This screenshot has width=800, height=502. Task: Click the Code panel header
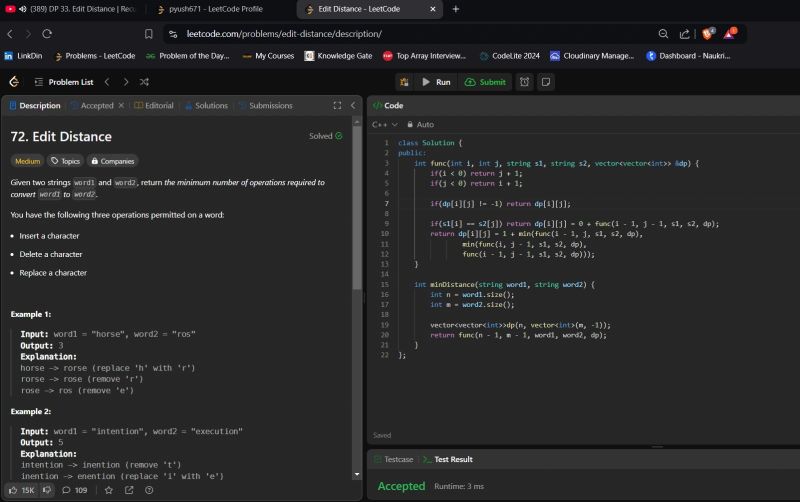point(388,106)
